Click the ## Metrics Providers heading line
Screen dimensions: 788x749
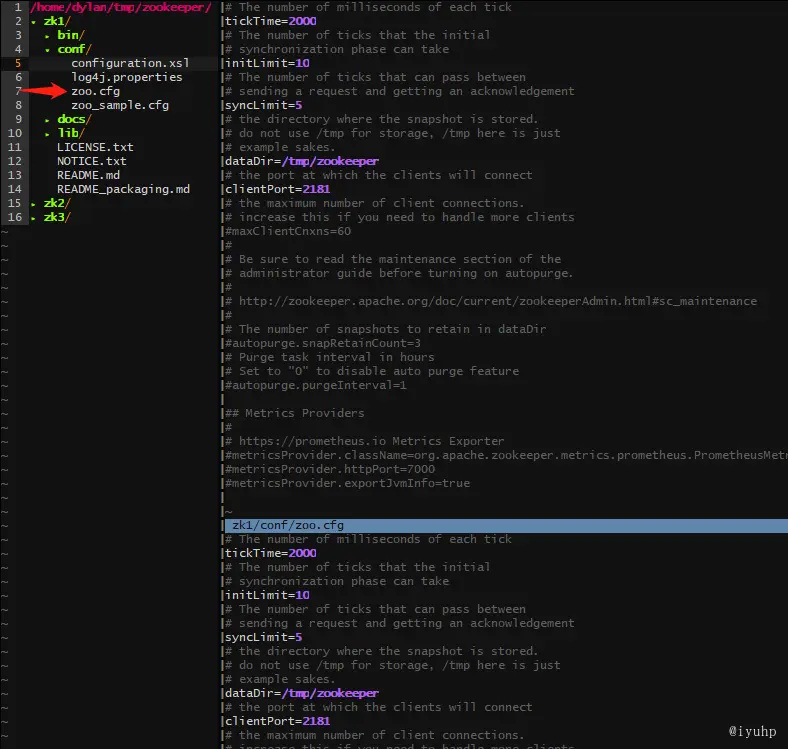click(x=294, y=413)
